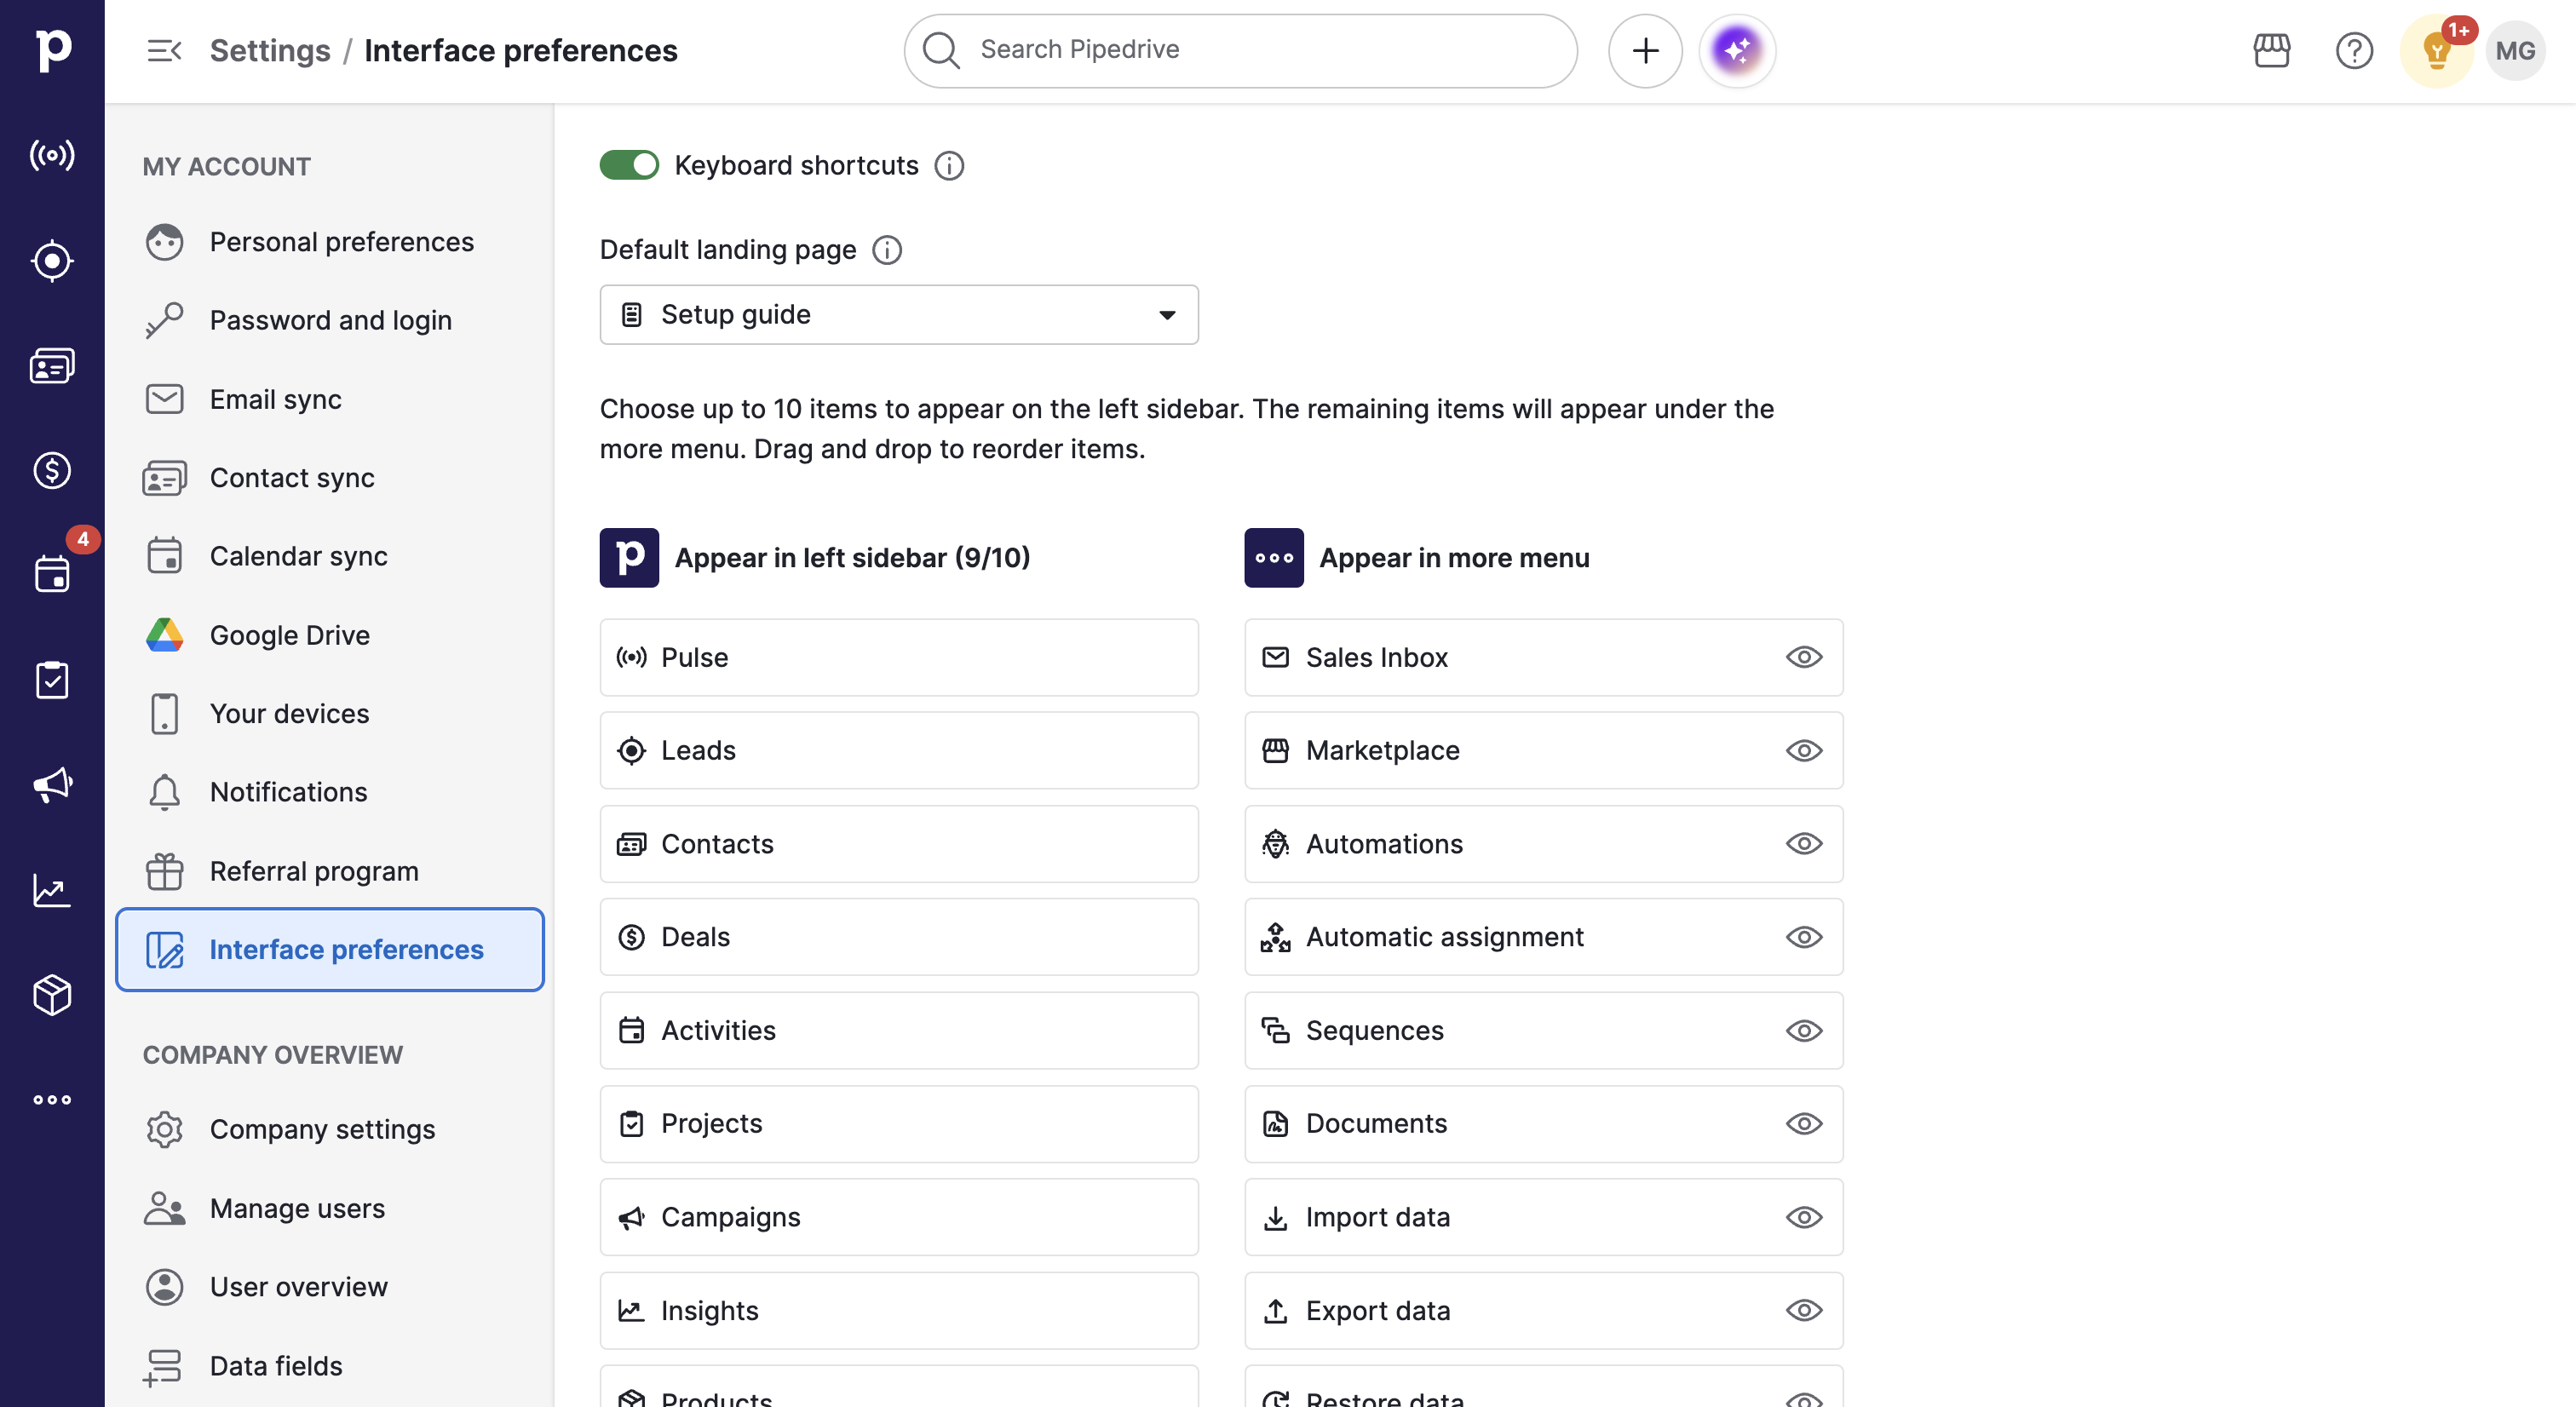Image resolution: width=2576 pixels, height=1407 pixels.
Task: Open Leads icon in the dark navigation bar
Action: coord(52,261)
